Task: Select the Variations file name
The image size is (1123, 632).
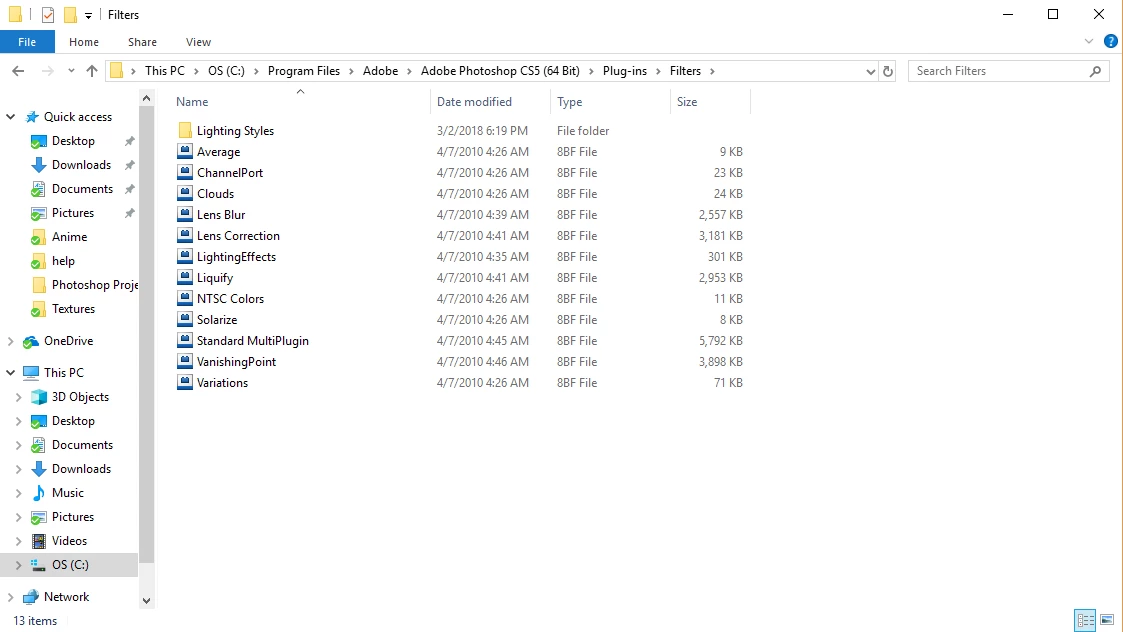Action: pyautogui.click(x=223, y=383)
